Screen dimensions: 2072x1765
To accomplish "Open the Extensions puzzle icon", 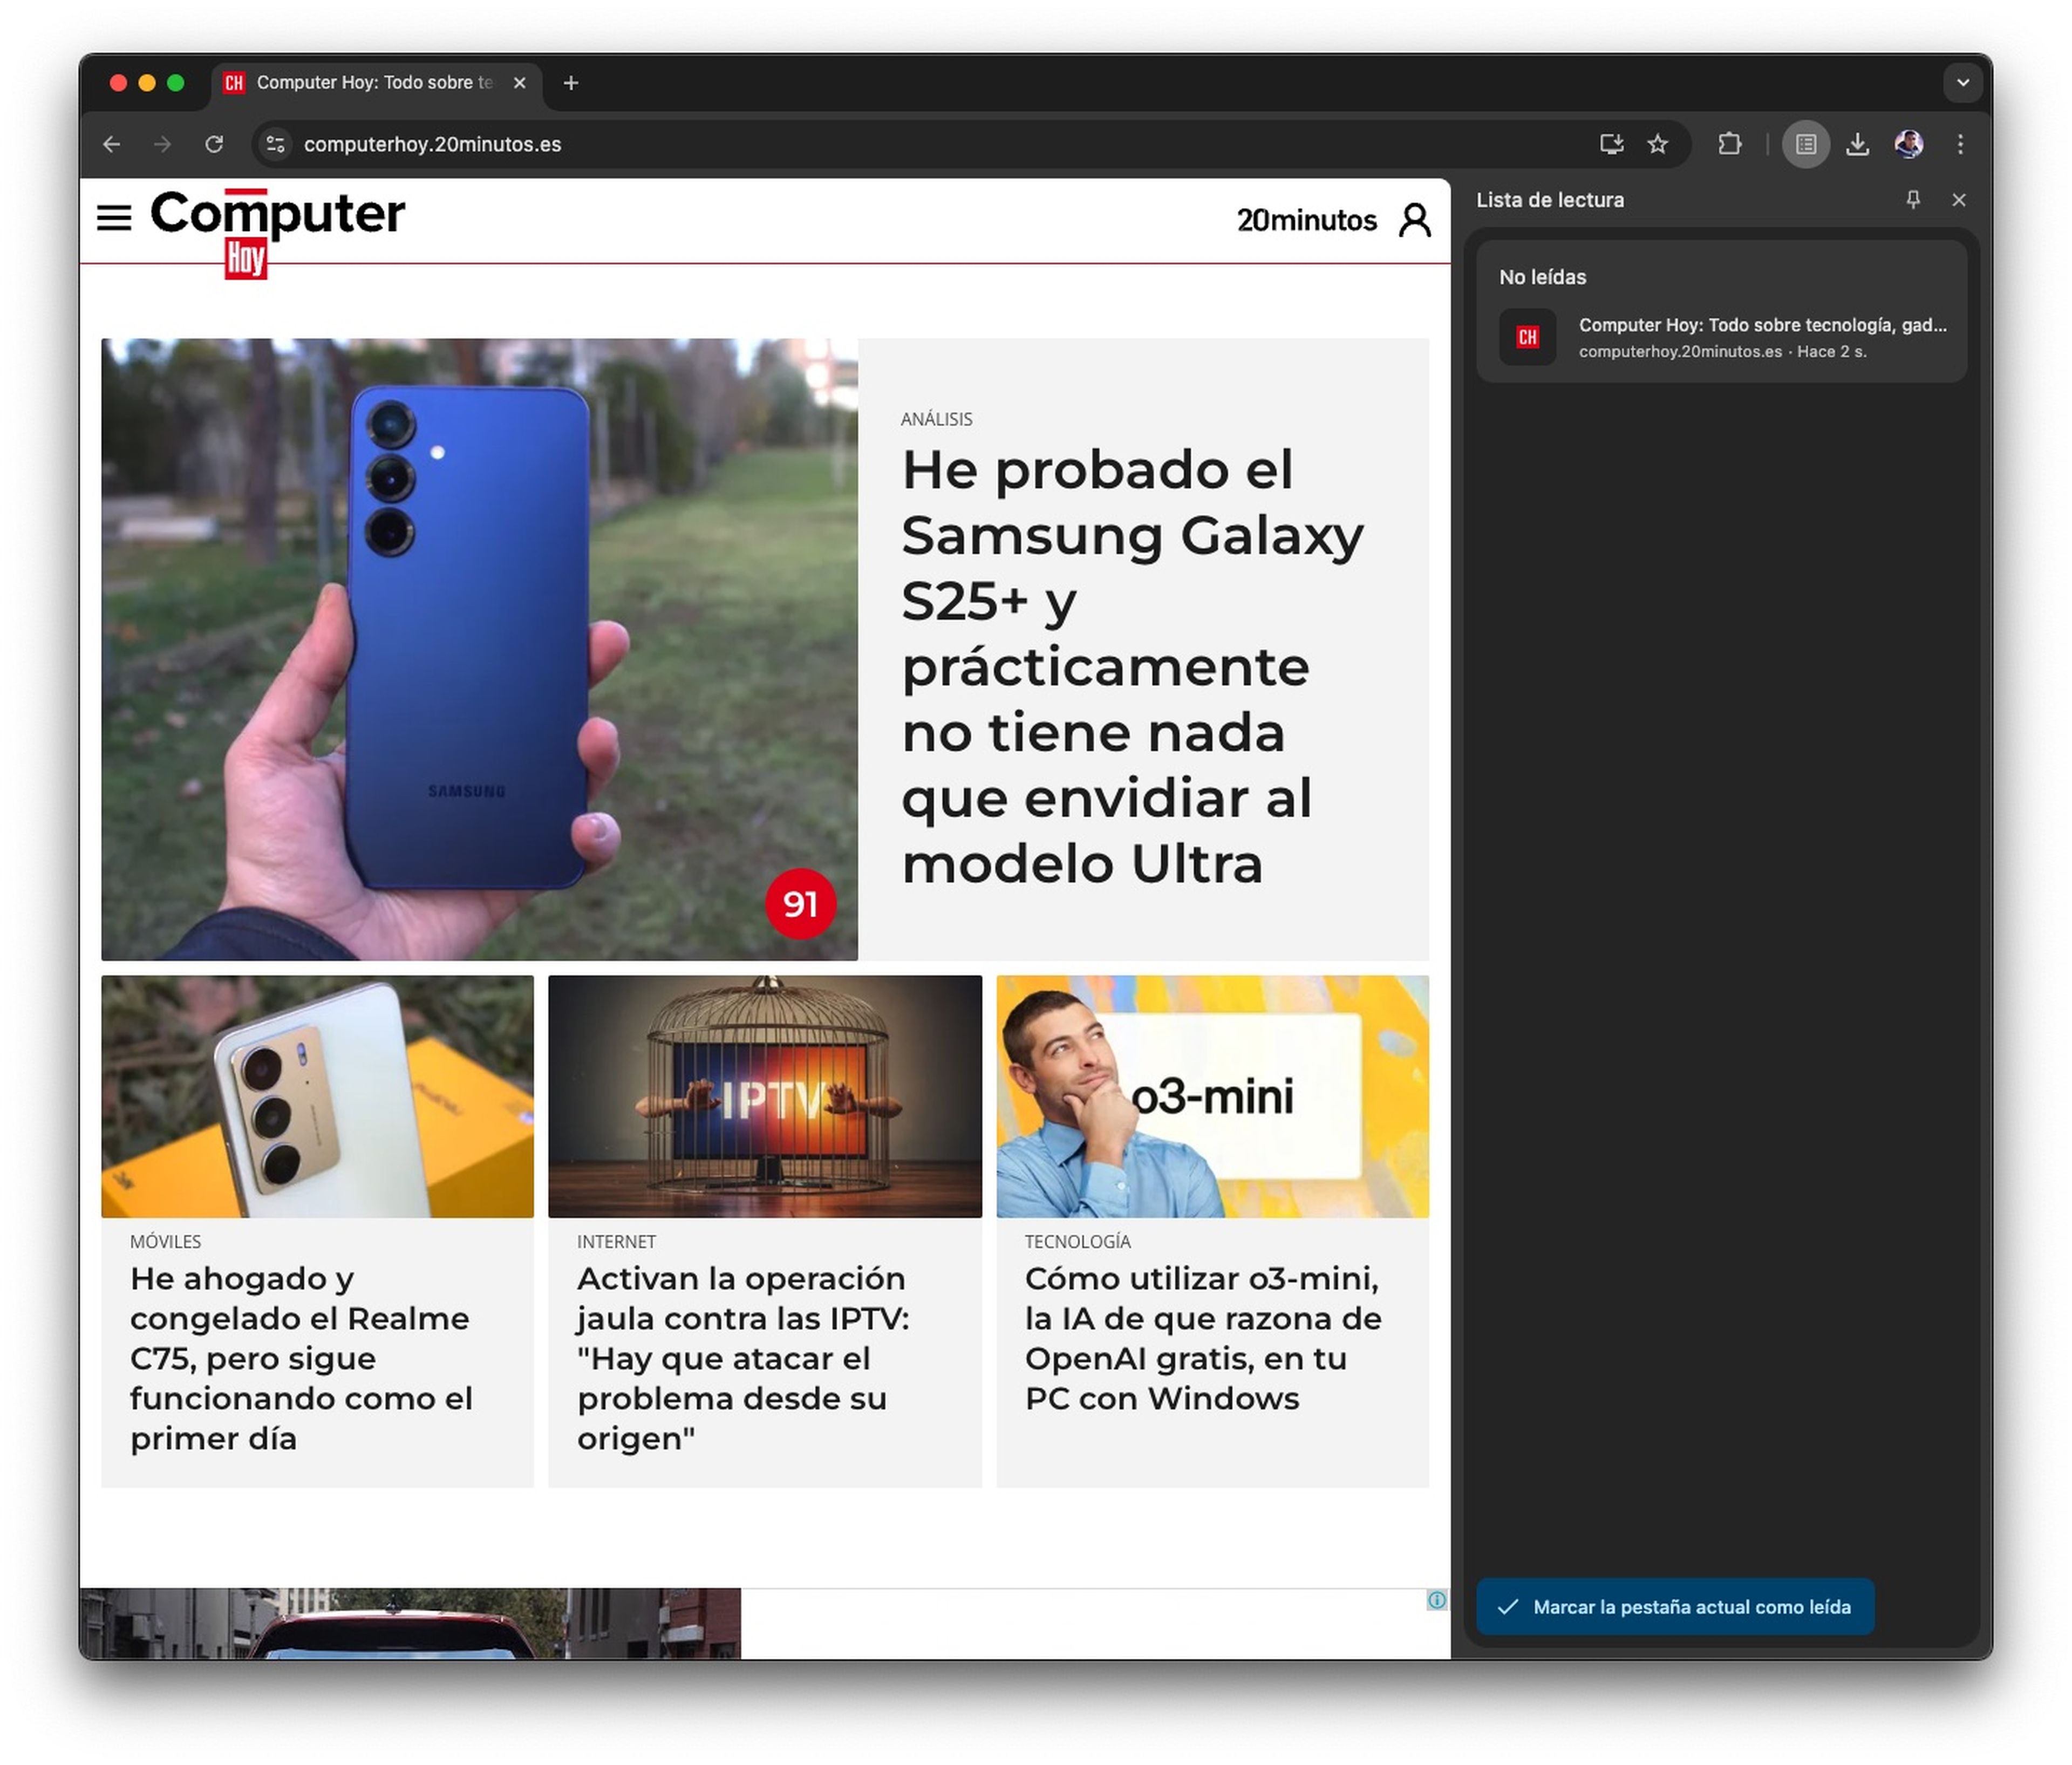I will click(x=1730, y=144).
